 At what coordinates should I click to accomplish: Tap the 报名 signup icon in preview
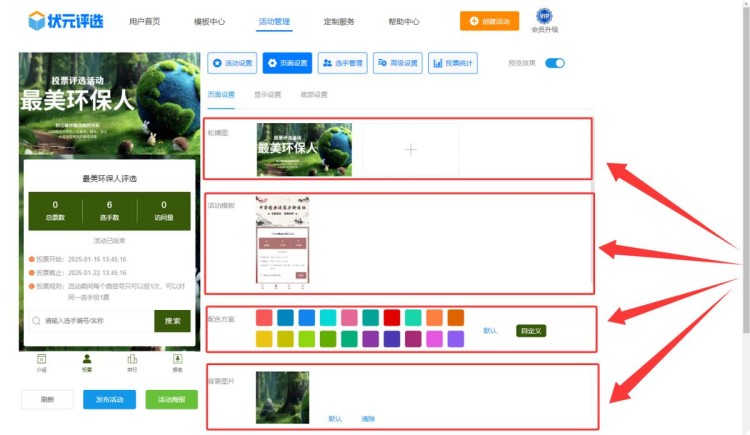coord(177,360)
